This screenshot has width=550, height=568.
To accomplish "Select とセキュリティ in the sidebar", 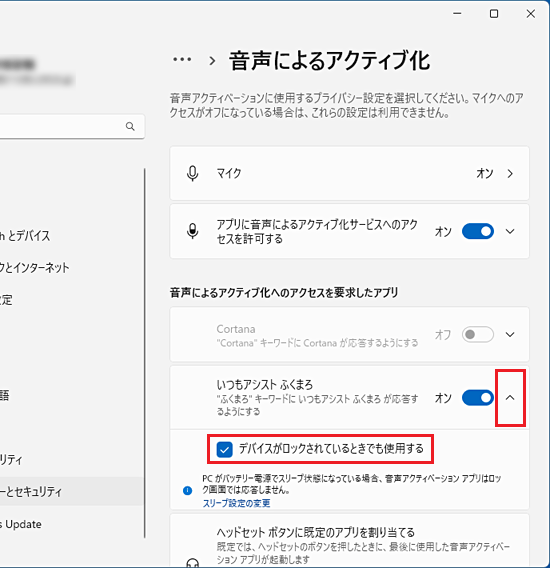I will point(71,491).
